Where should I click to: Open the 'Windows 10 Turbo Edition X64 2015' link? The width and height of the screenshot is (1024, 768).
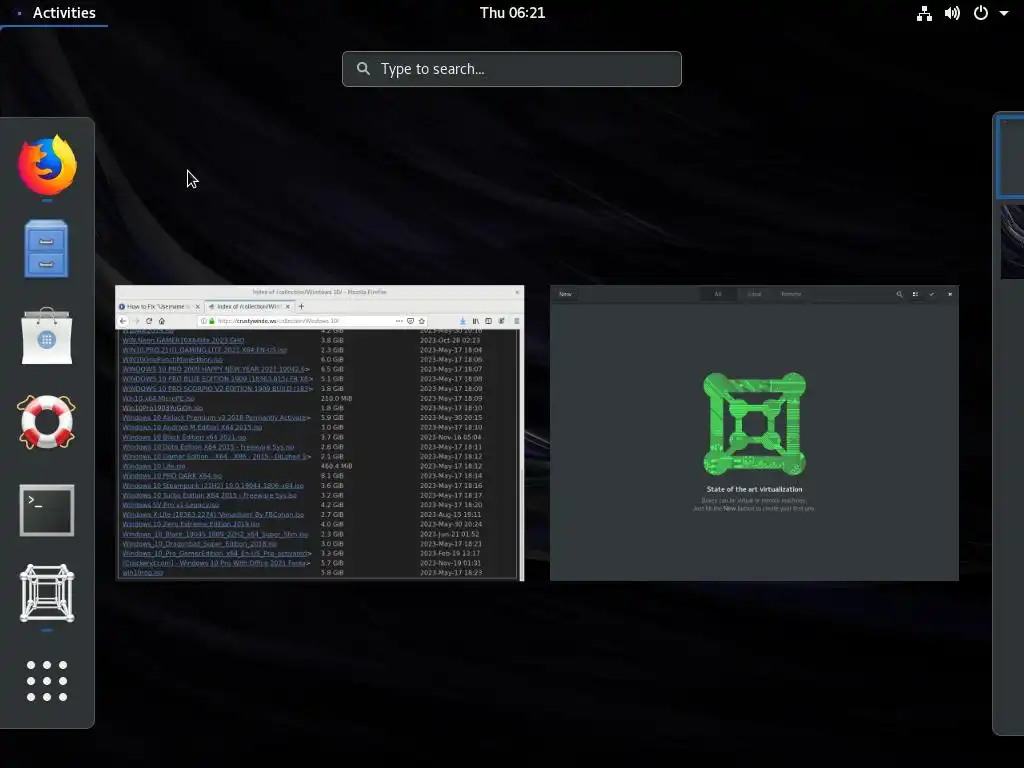click(x=210, y=495)
